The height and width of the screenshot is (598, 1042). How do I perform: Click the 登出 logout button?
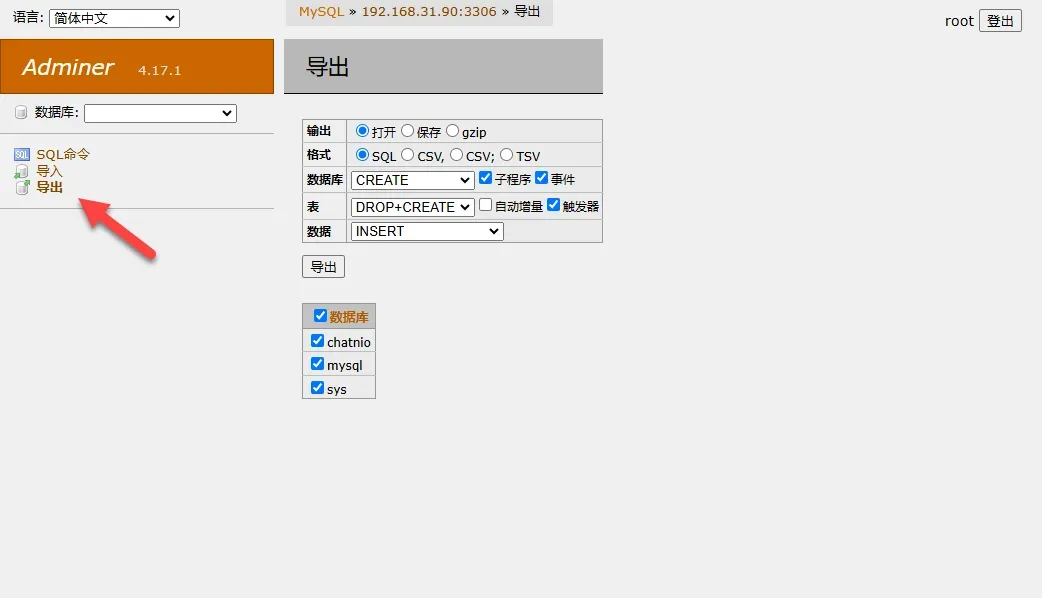pyautogui.click(x=1000, y=21)
